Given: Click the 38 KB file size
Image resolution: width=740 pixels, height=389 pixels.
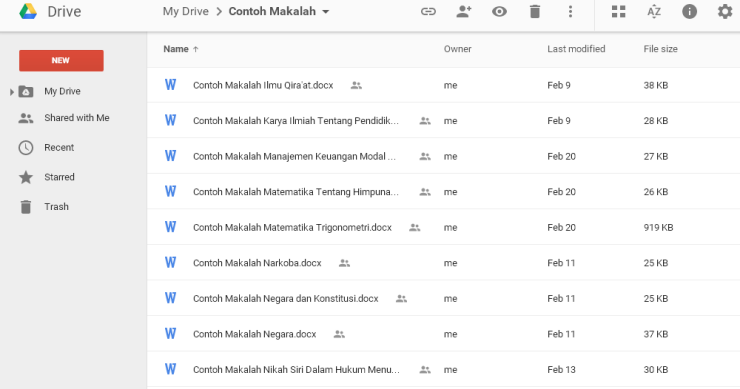Looking at the screenshot, I should [x=656, y=85].
